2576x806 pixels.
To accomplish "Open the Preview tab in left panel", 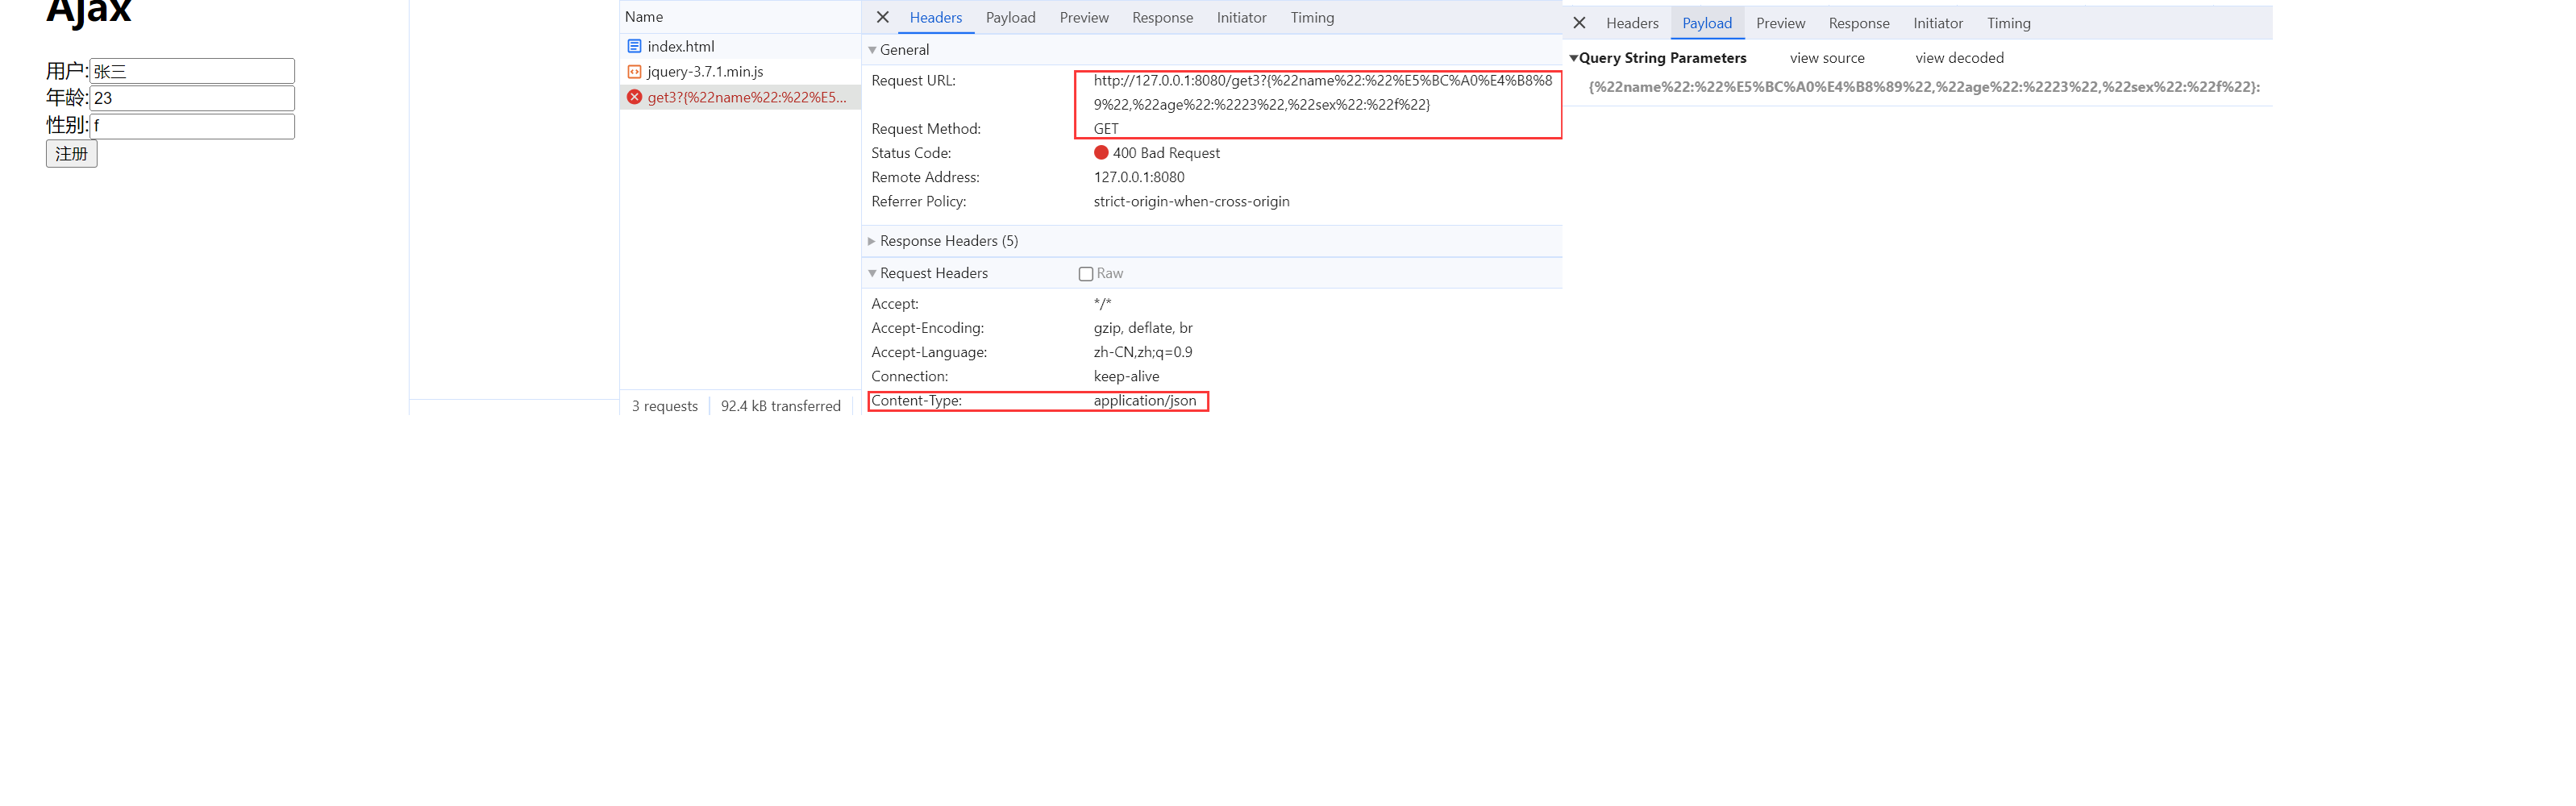I will coord(1084,18).
